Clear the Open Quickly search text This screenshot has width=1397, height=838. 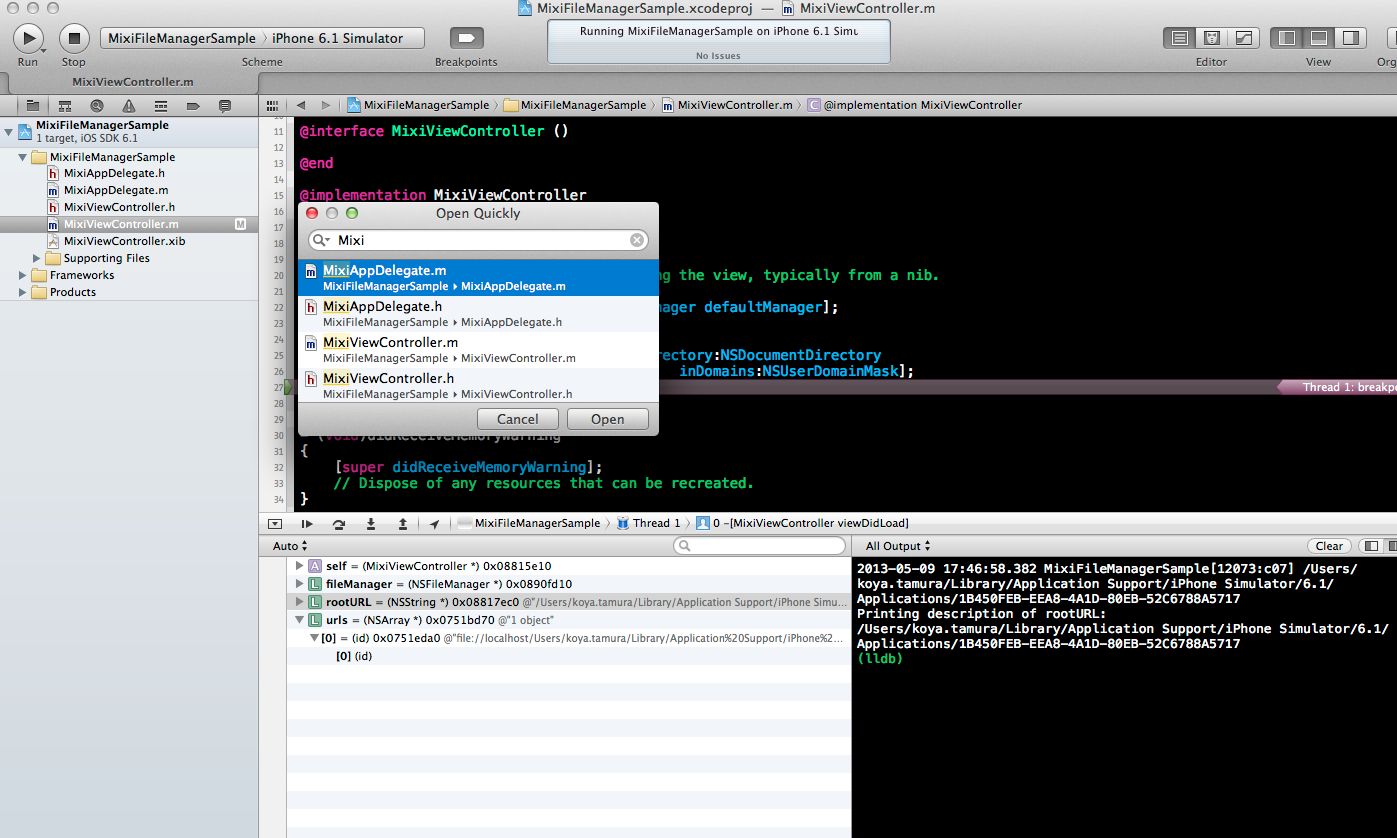[x=637, y=240]
